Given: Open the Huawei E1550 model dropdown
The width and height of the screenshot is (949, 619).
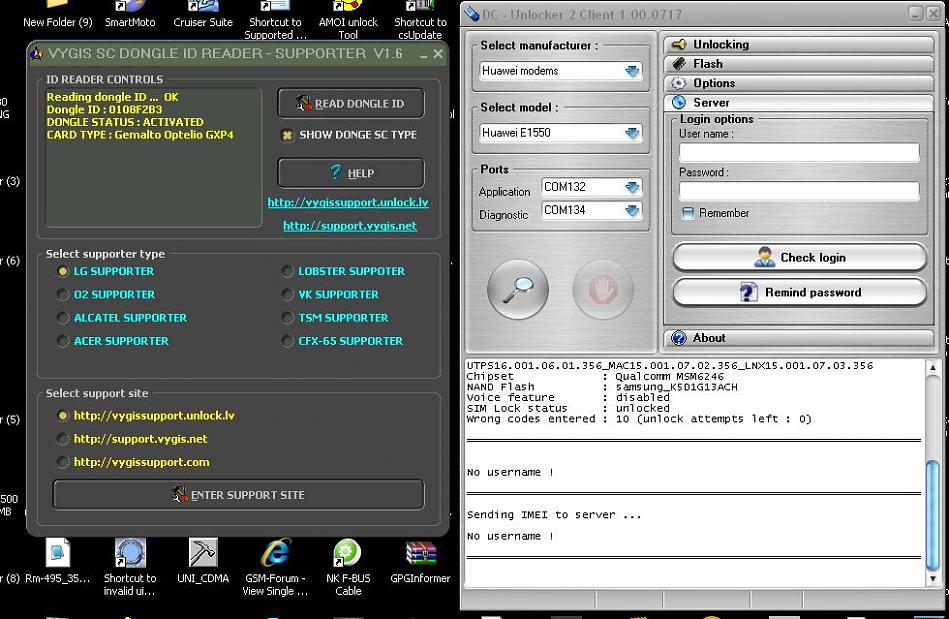Looking at the screenshot, I should pos(632,132).
